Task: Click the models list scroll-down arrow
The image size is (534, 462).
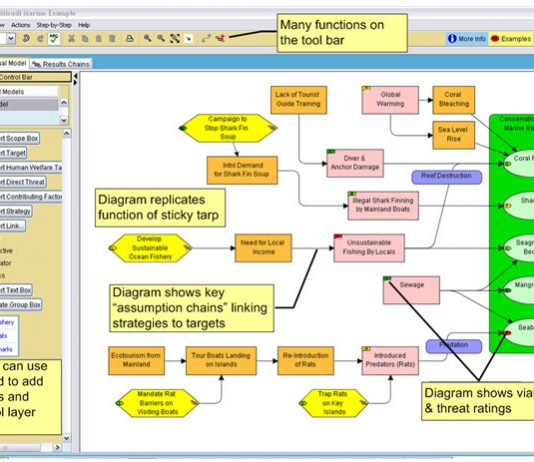Action: pos(64,120)
